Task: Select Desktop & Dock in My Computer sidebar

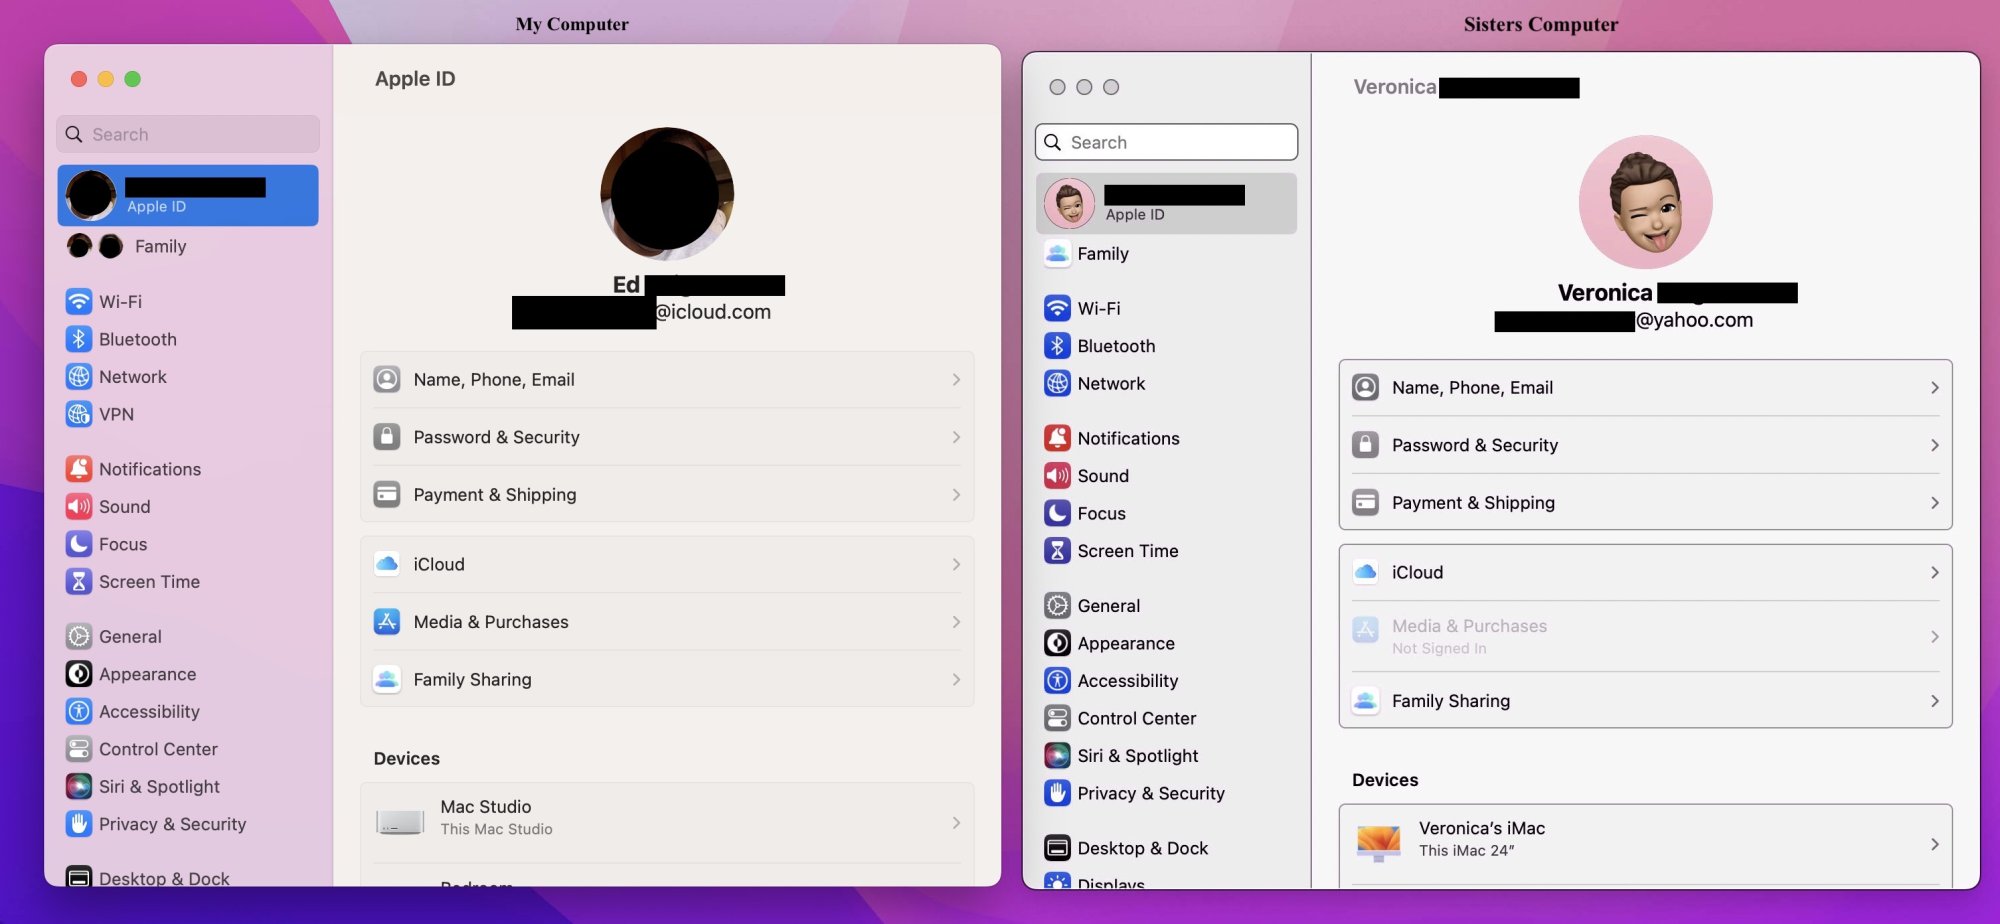Action: click(x=188, y=877)
